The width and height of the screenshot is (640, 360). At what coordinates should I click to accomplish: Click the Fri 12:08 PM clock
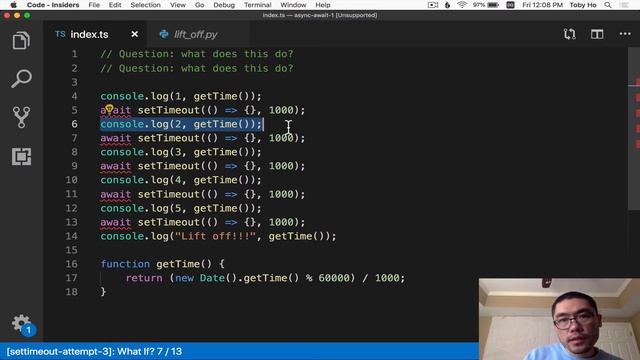pyautogui.click(x=542, y=5)
